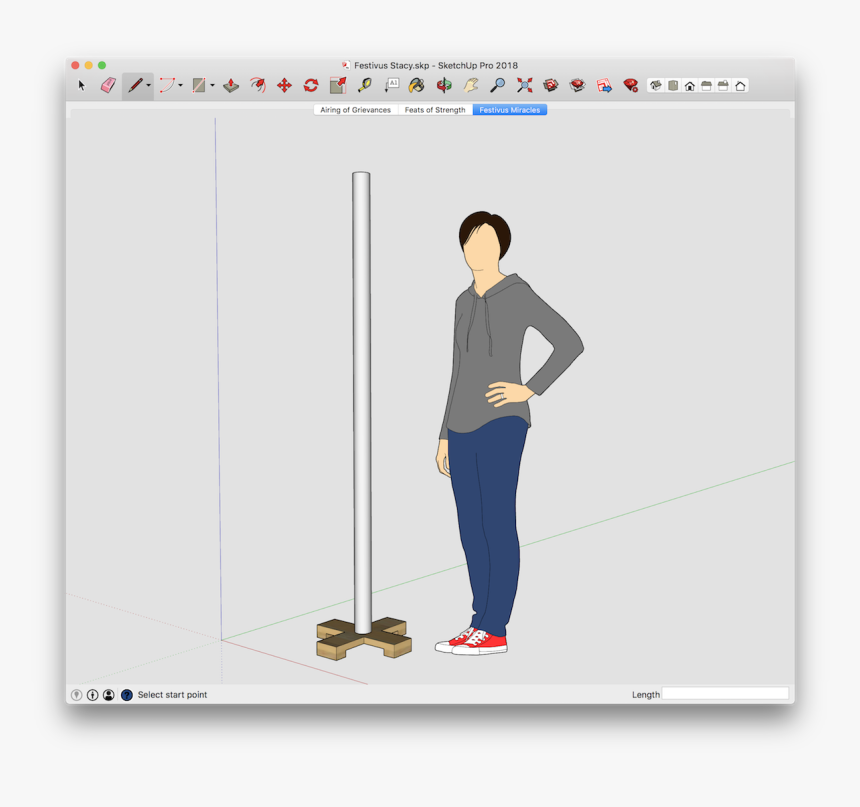Activate the Push/Pull tool
Screen dimensions: 860x807
click(232, 86)
